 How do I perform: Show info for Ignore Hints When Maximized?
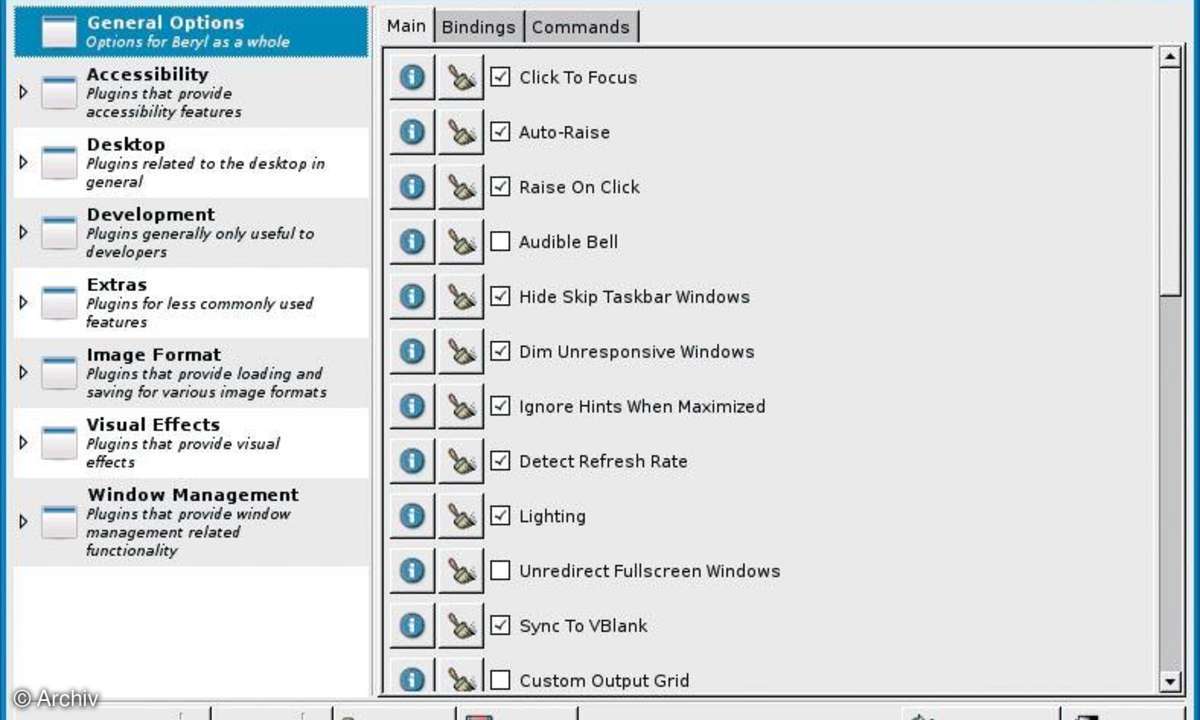(x=412, y=407)
